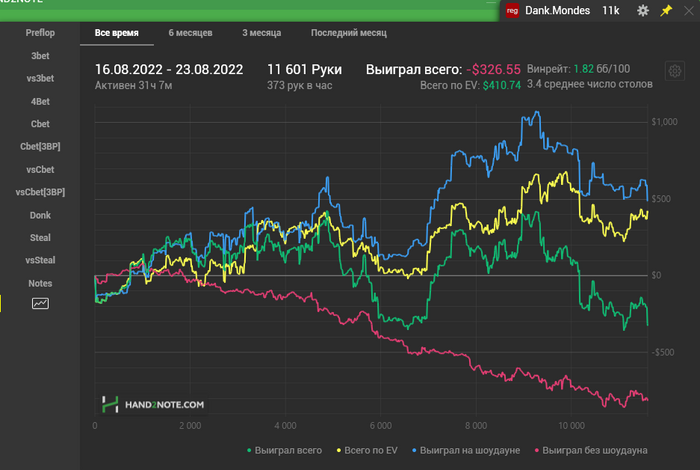The image size is (700, 470).
Task: Click the 11k hands count label
Action: click(610, 10)
